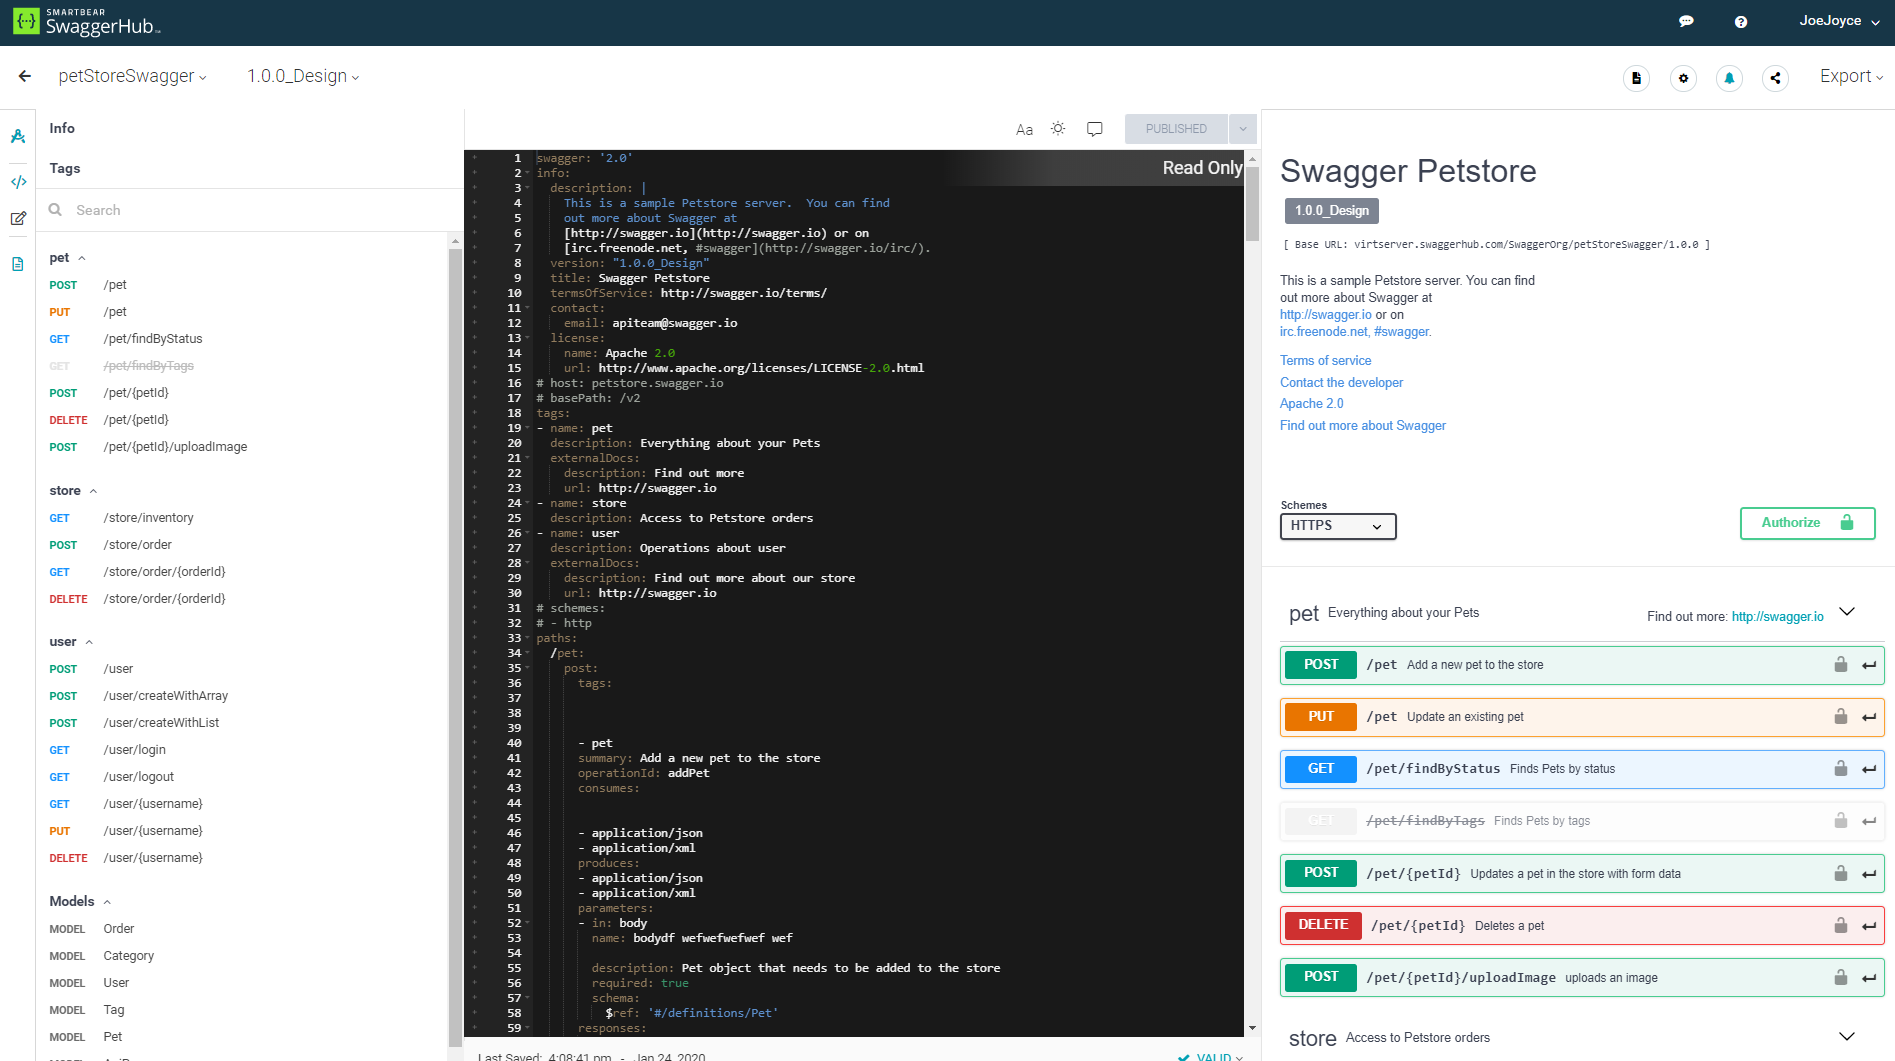This screenshot has height=1061, width=1895.
Task: Open the API Design view icon
Action: 18,136
